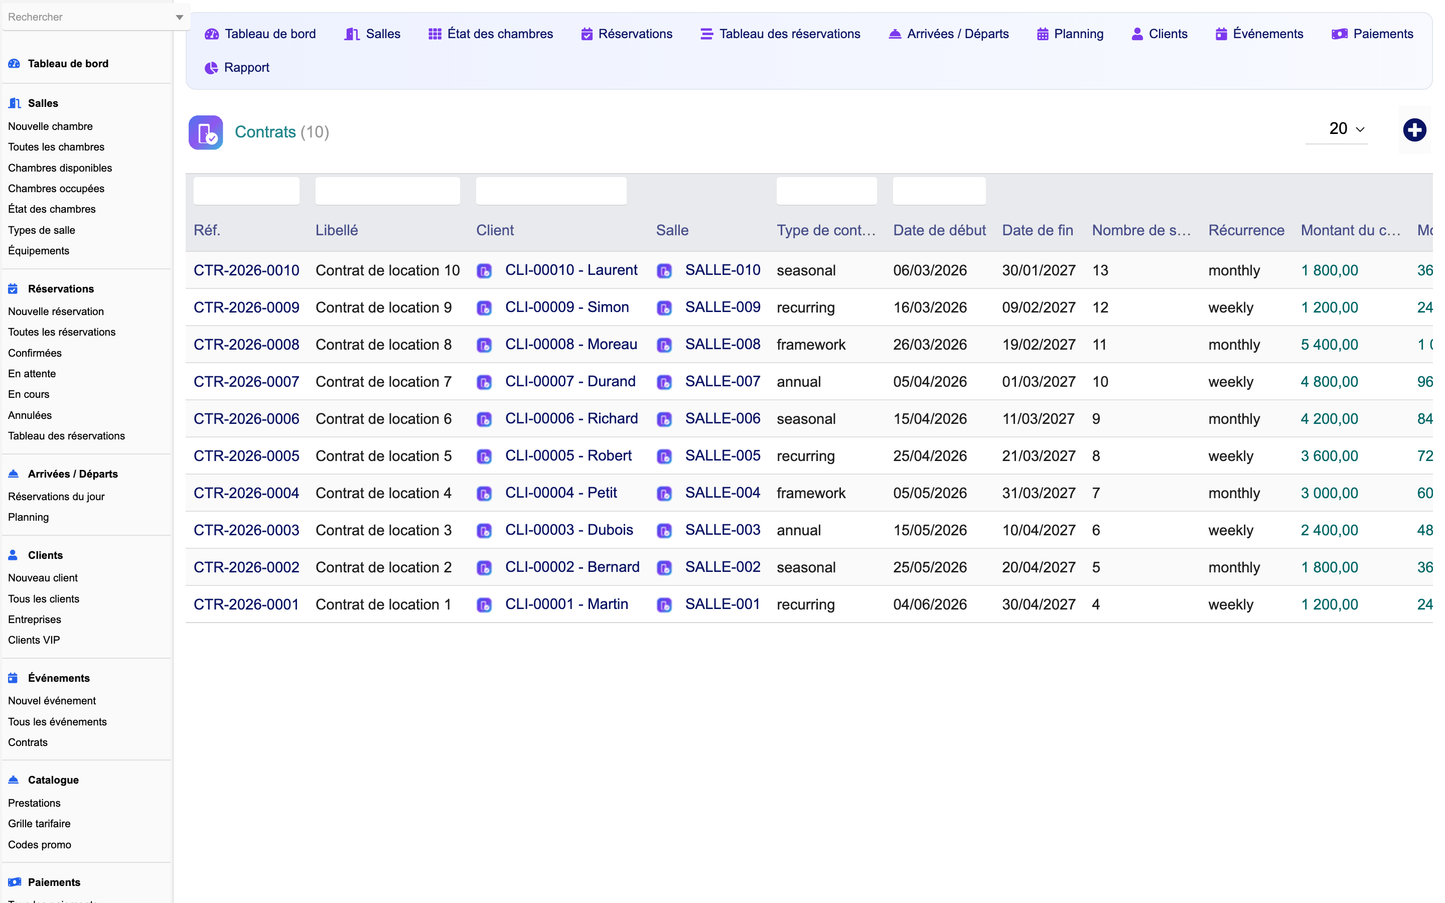Viewport: 1445px width, 903px height.
Task: Click the Réservations calendar icon in sidebar
Action: [14, 288]
